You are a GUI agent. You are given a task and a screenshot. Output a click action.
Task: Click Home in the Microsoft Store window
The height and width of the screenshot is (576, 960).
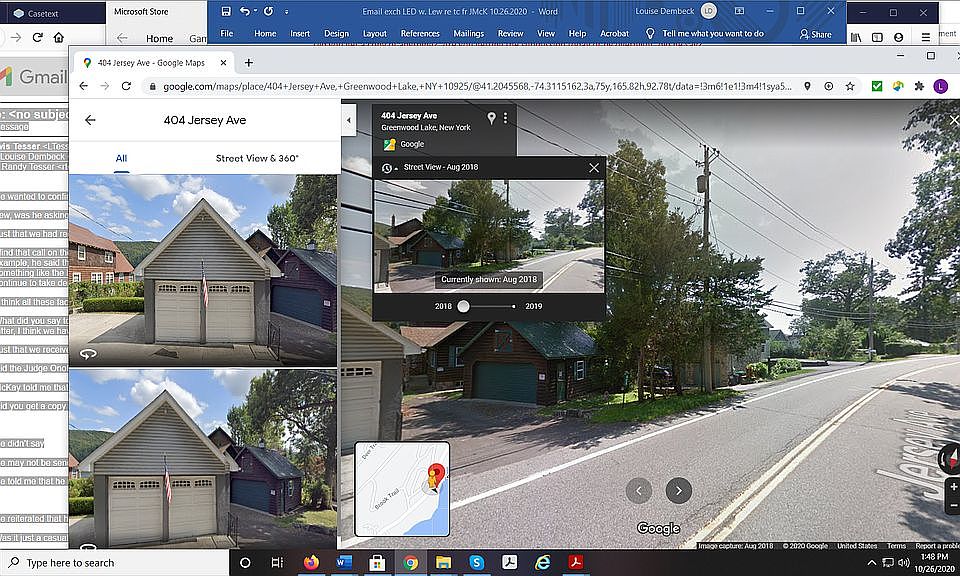(x=159, y=39)
